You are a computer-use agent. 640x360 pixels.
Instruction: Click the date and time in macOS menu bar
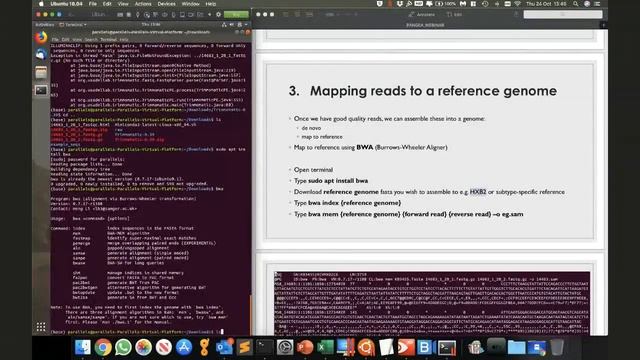[x=546, y=4]
